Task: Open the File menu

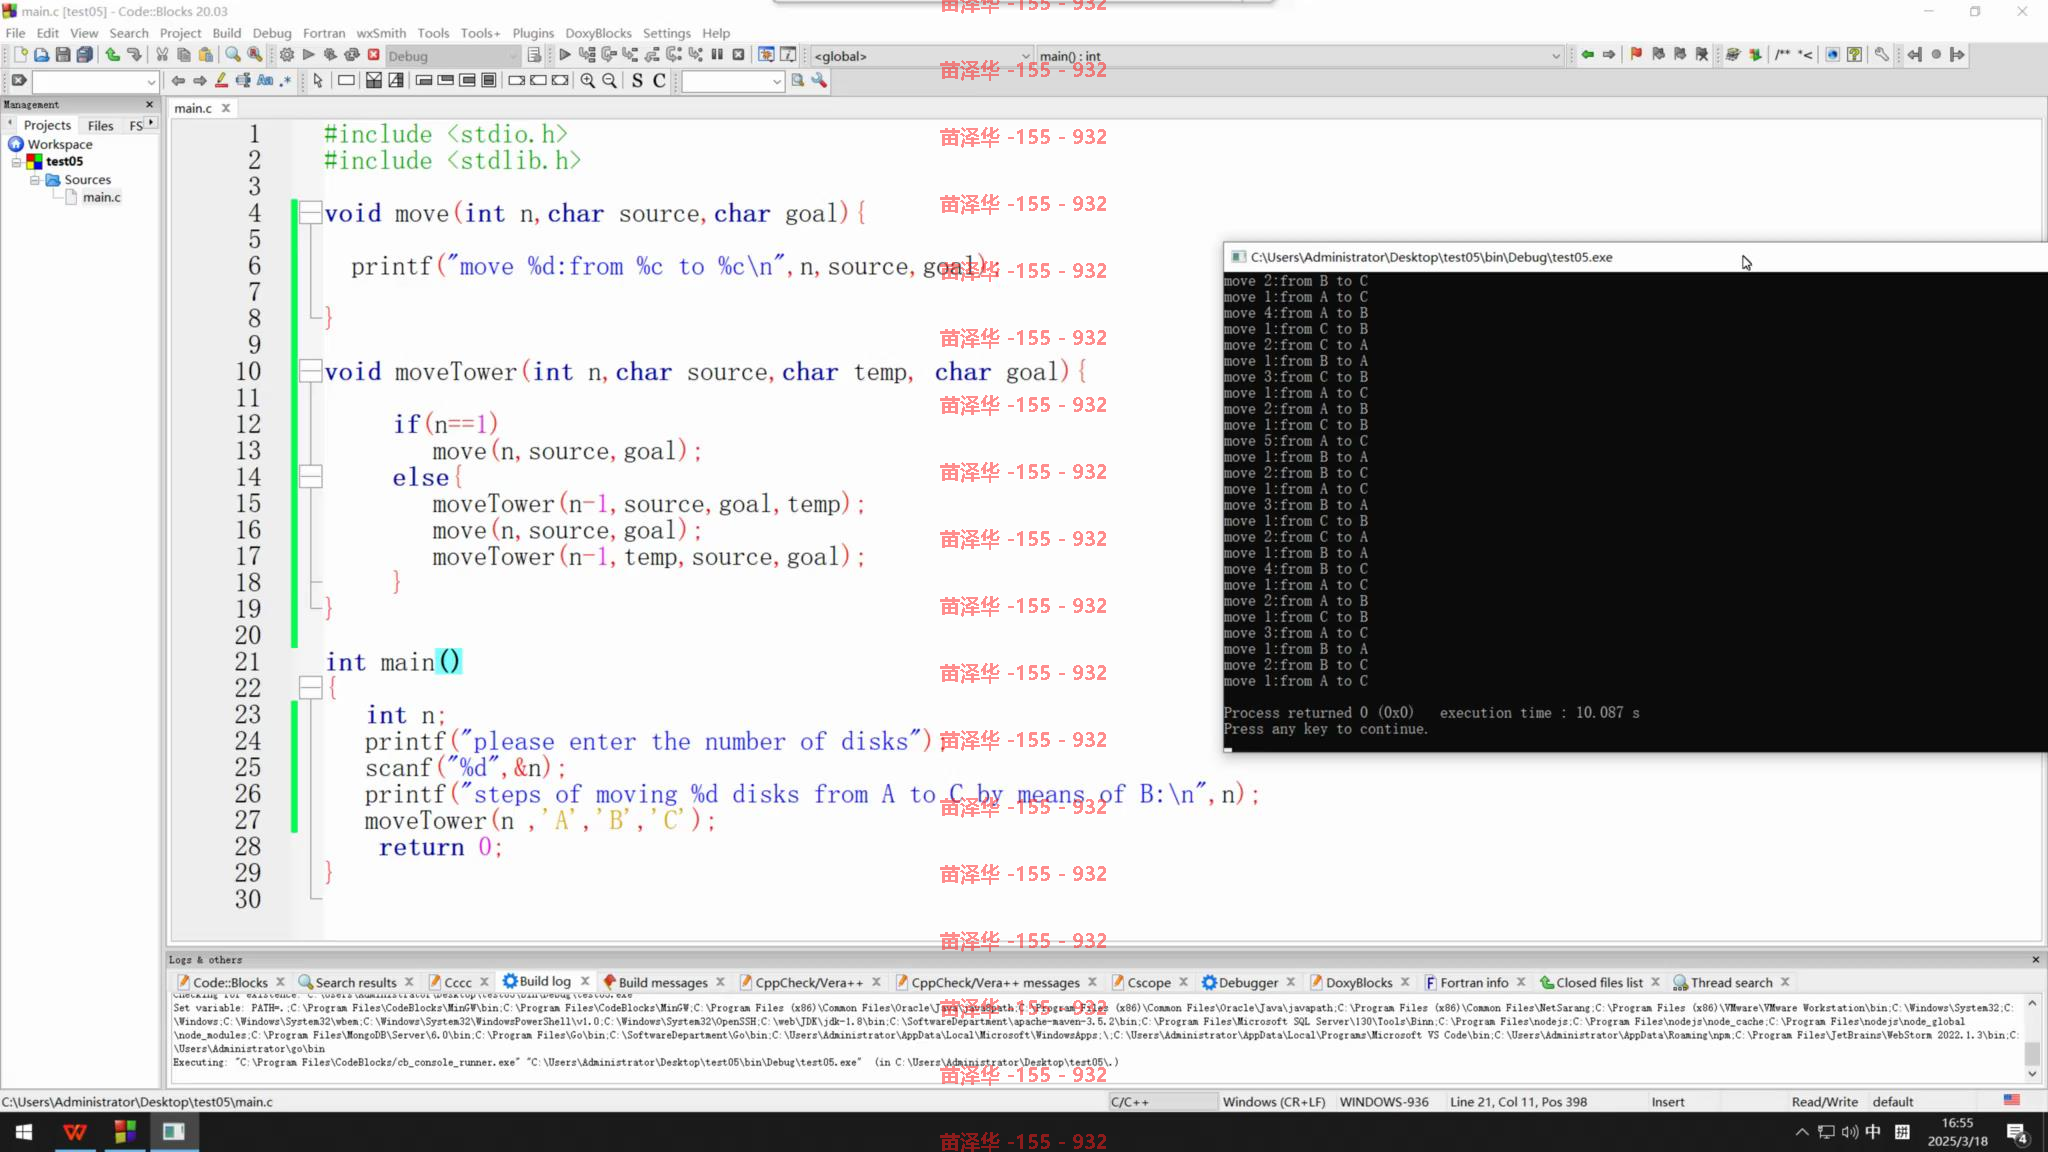Action: (x=16, y=33)
